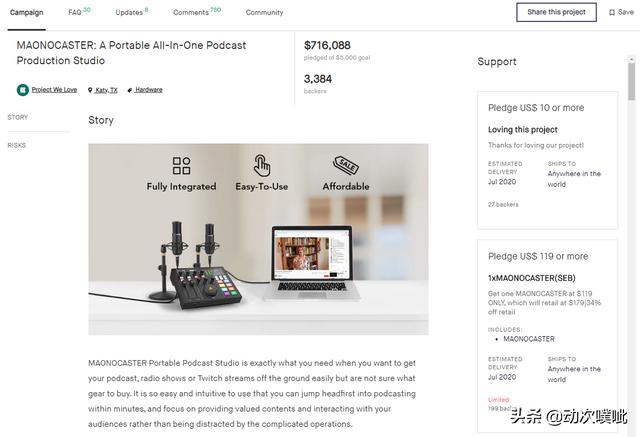Open the Updates tab
640x437 pixels.
[x=130, y=13]
